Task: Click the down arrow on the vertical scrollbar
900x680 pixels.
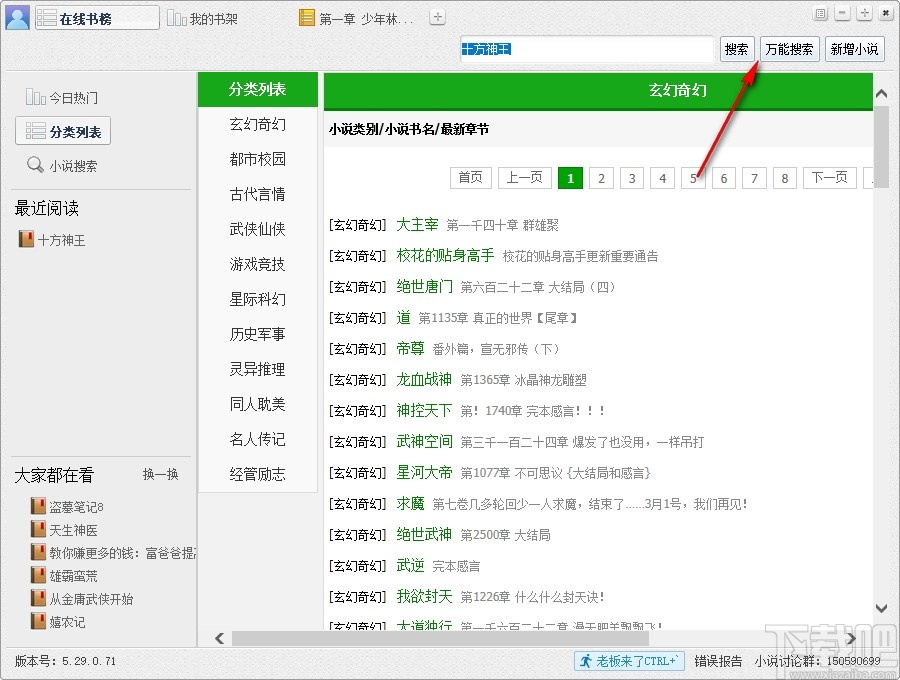Action: [881, 608]
